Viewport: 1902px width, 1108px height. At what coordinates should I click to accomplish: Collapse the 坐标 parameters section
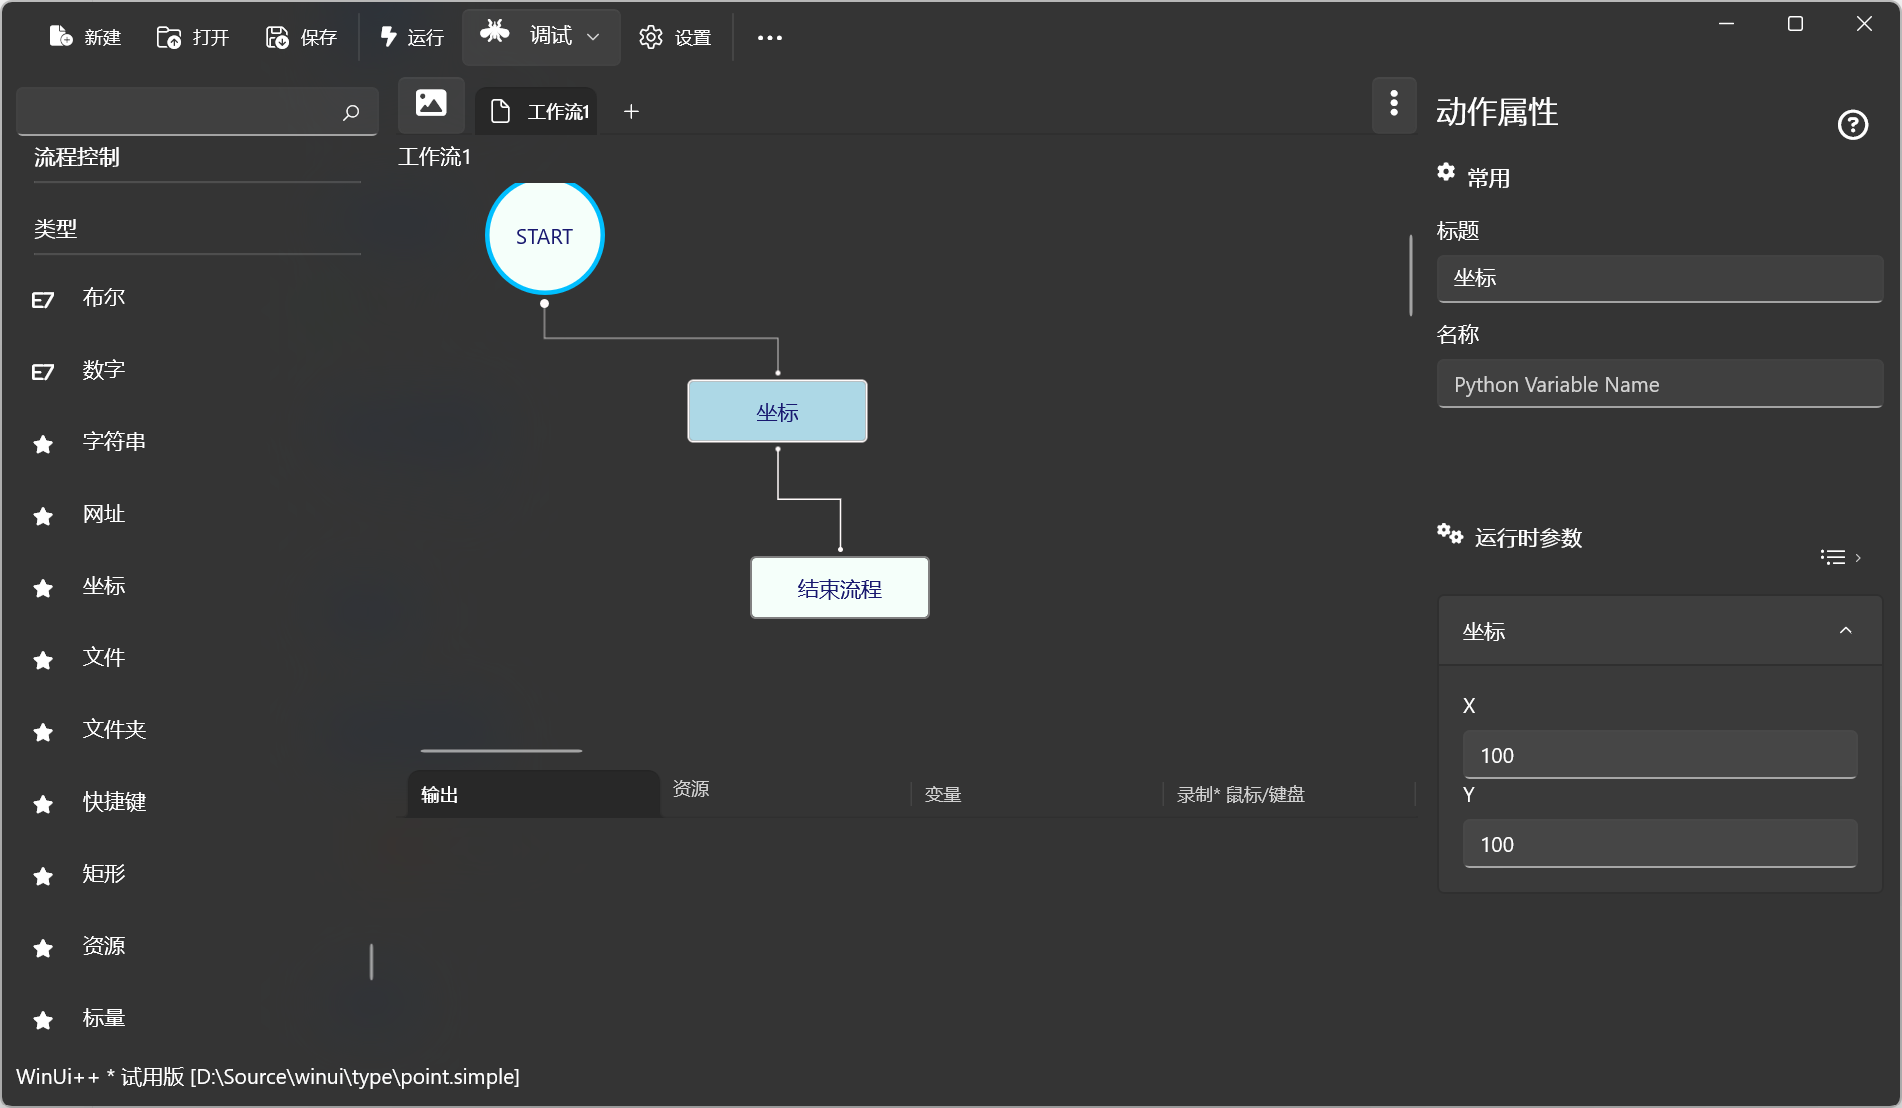tap(1845, 631)
